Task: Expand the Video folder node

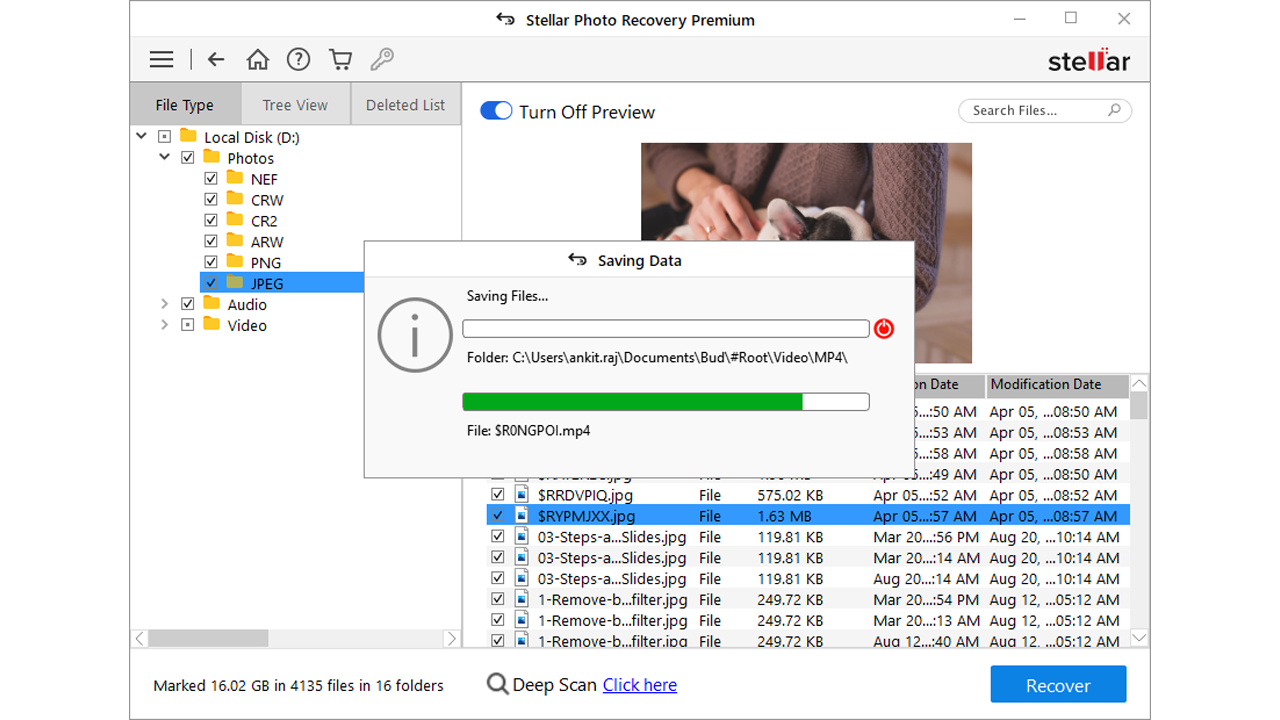Action: pos(165,325)
